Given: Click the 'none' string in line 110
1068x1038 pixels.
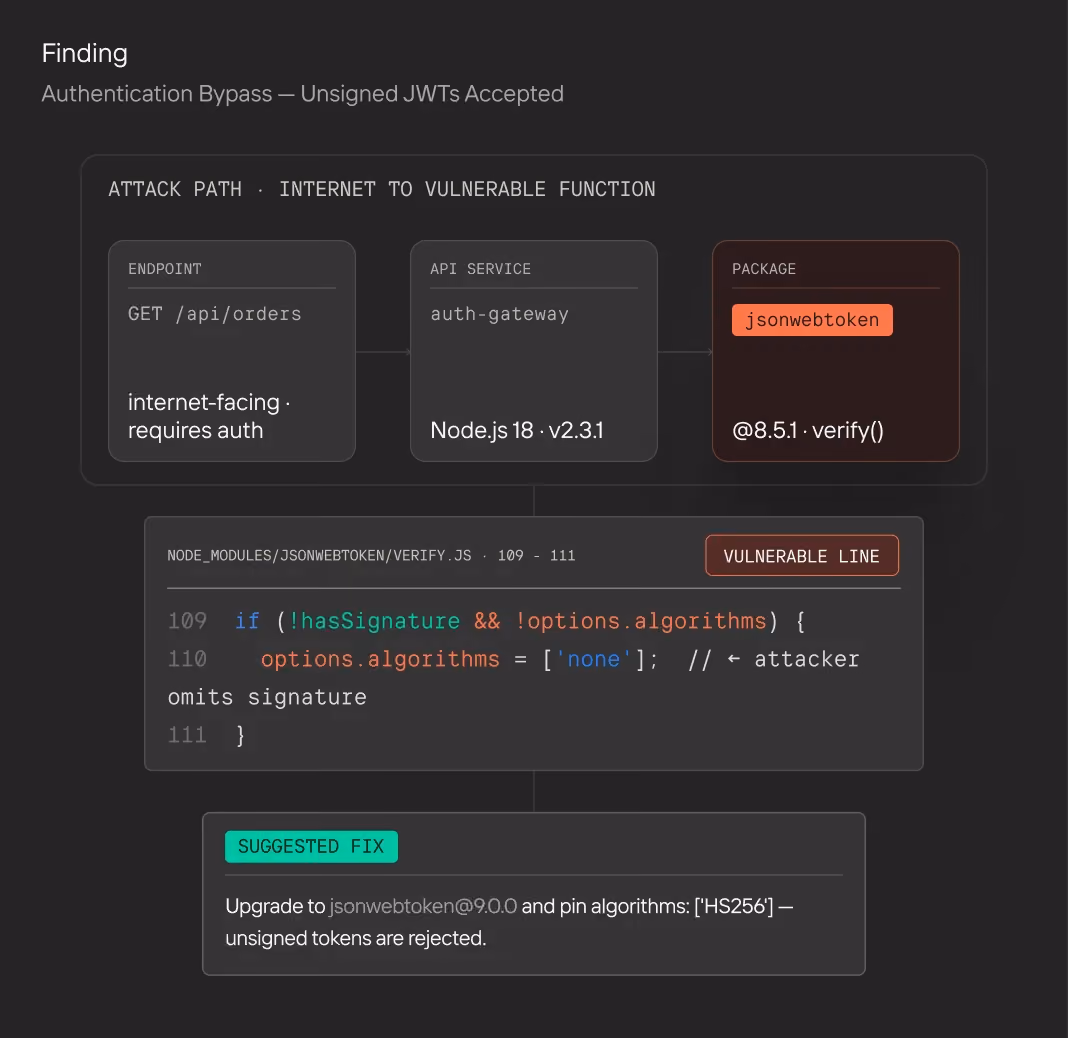Looking at the screenshot, I should tap(593, 659).
